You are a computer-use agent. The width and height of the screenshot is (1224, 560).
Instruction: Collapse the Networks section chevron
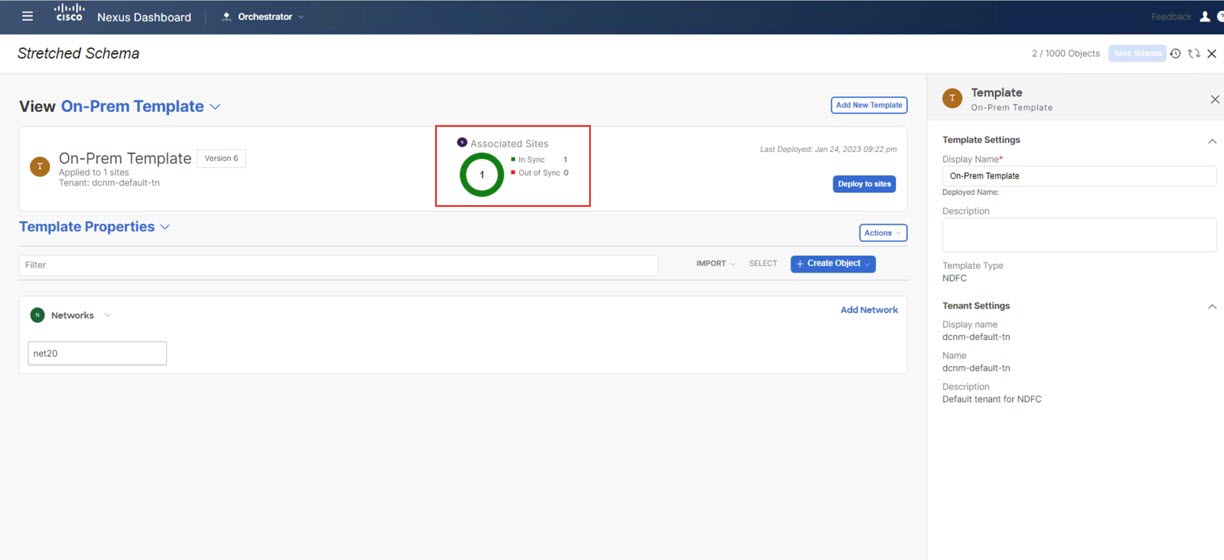(107, 315)
